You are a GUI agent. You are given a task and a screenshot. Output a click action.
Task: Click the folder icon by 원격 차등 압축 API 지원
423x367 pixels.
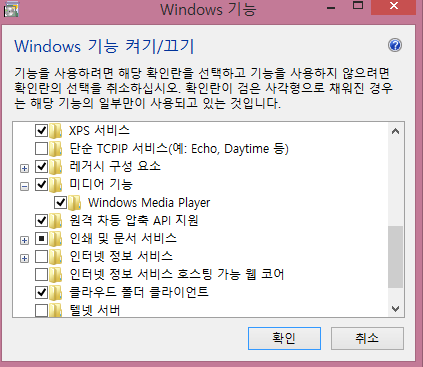click(56, 220)
